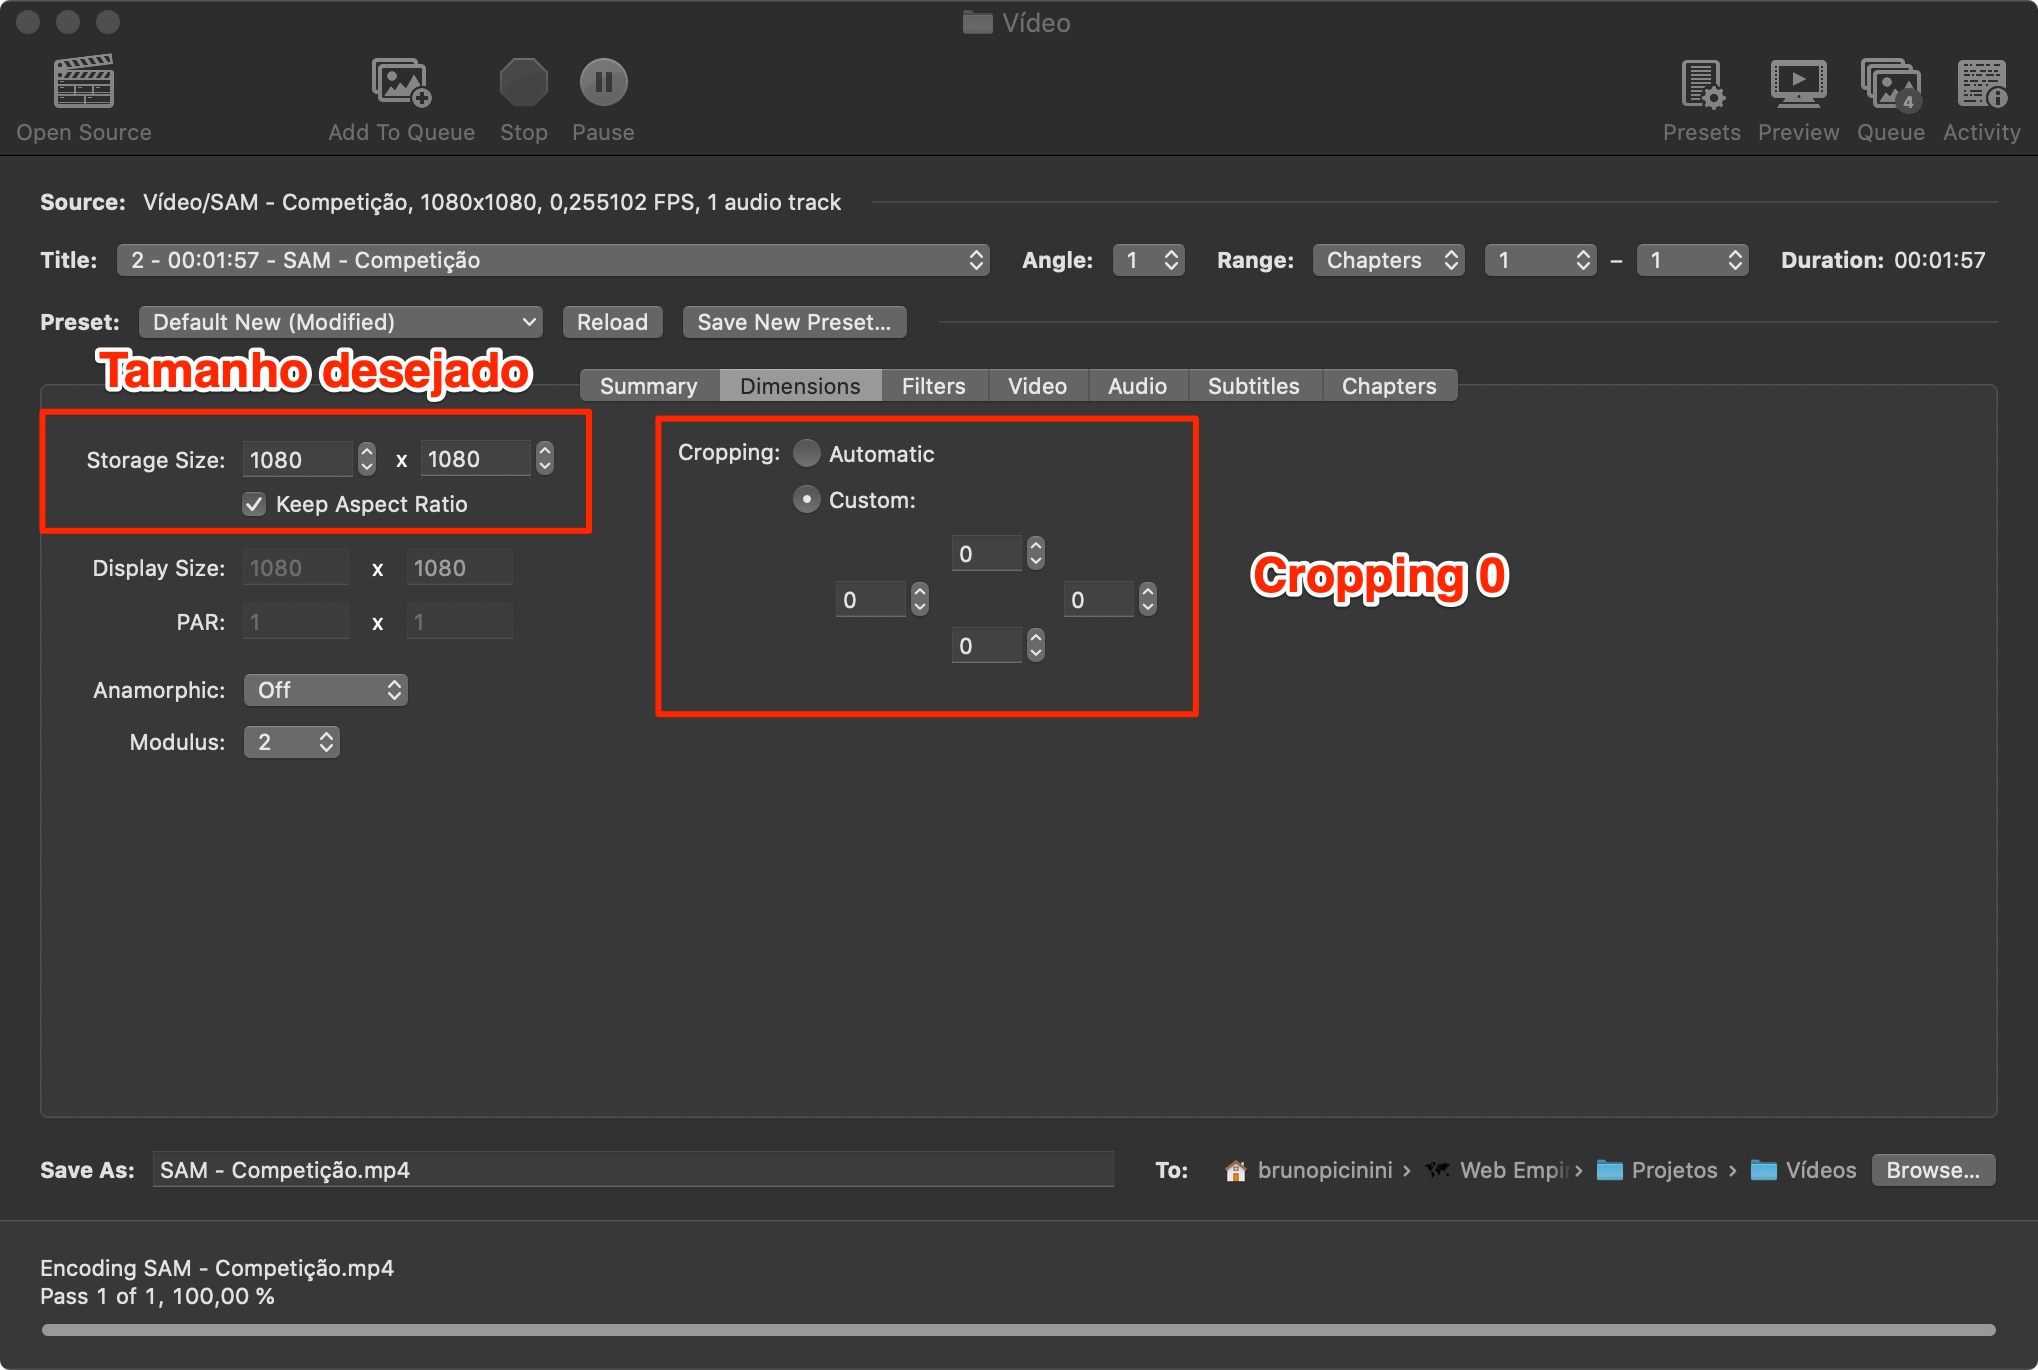Open the Preset dropdown Default New (Modified)
This screenshot has height=1370, width=2038.
341,322
